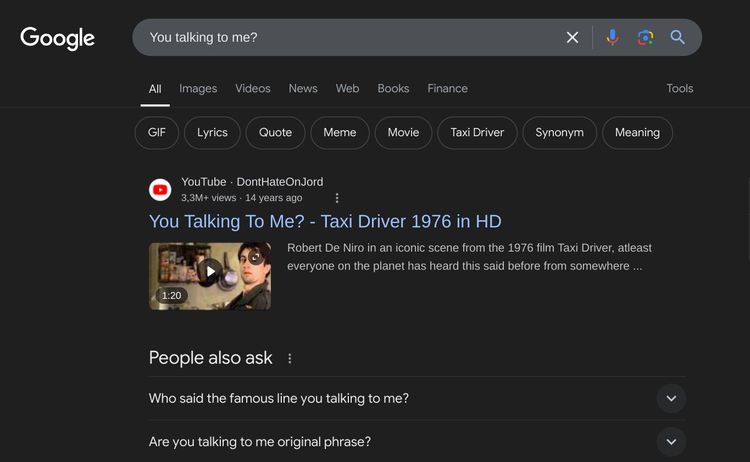
Task: Expand "Who said the famous line" question
Action: [x=670, y=398]
